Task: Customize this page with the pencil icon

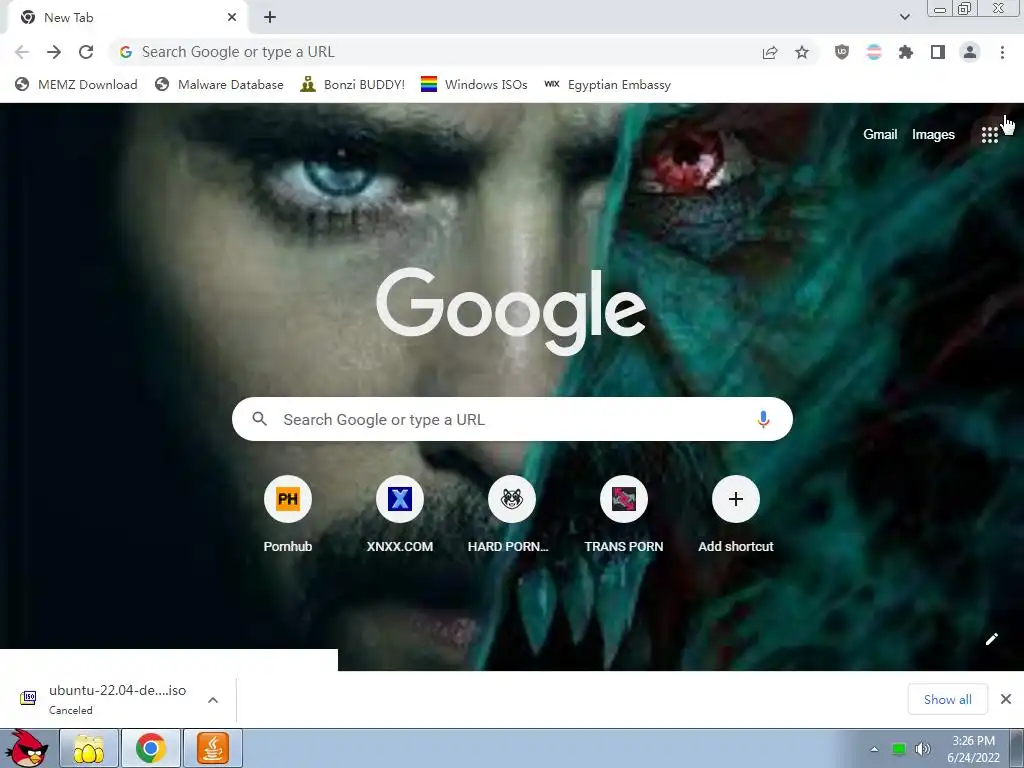Action: tap(991, 639)
